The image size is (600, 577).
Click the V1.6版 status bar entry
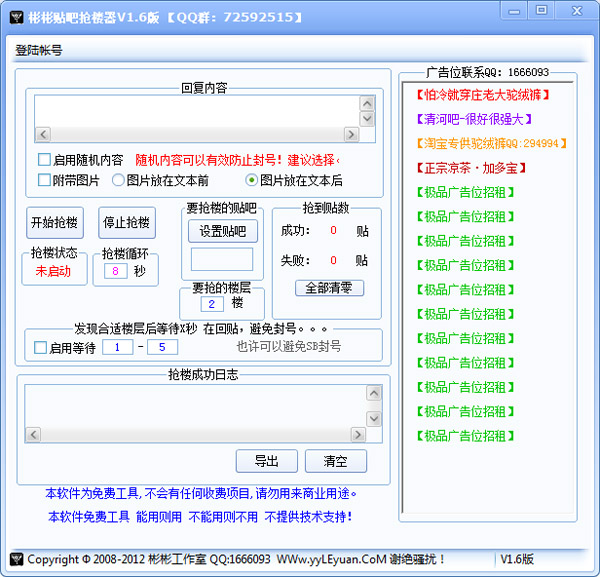[517, 559]
